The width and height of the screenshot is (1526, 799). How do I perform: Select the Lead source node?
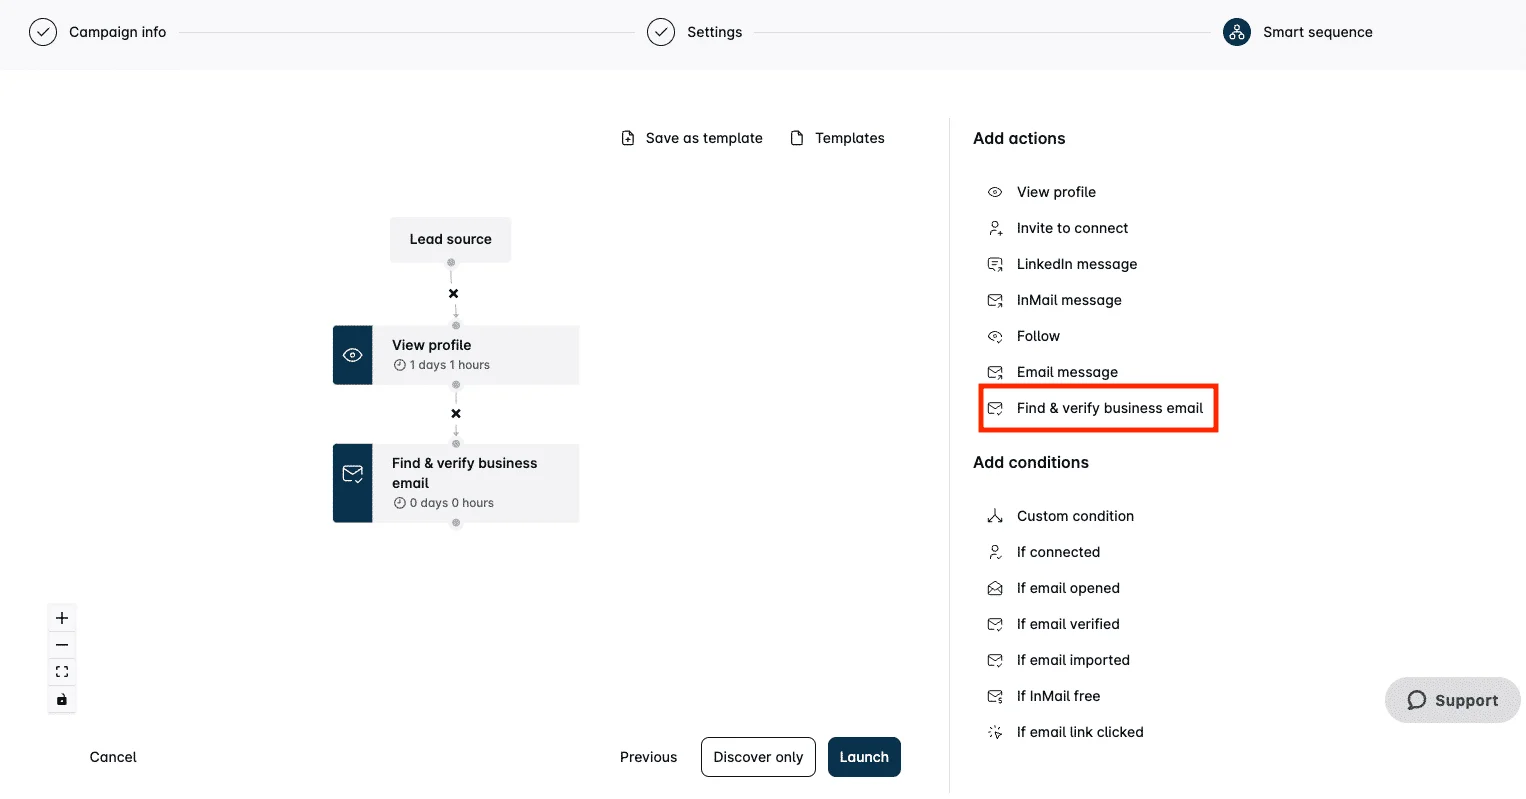(x=450, y=239)
